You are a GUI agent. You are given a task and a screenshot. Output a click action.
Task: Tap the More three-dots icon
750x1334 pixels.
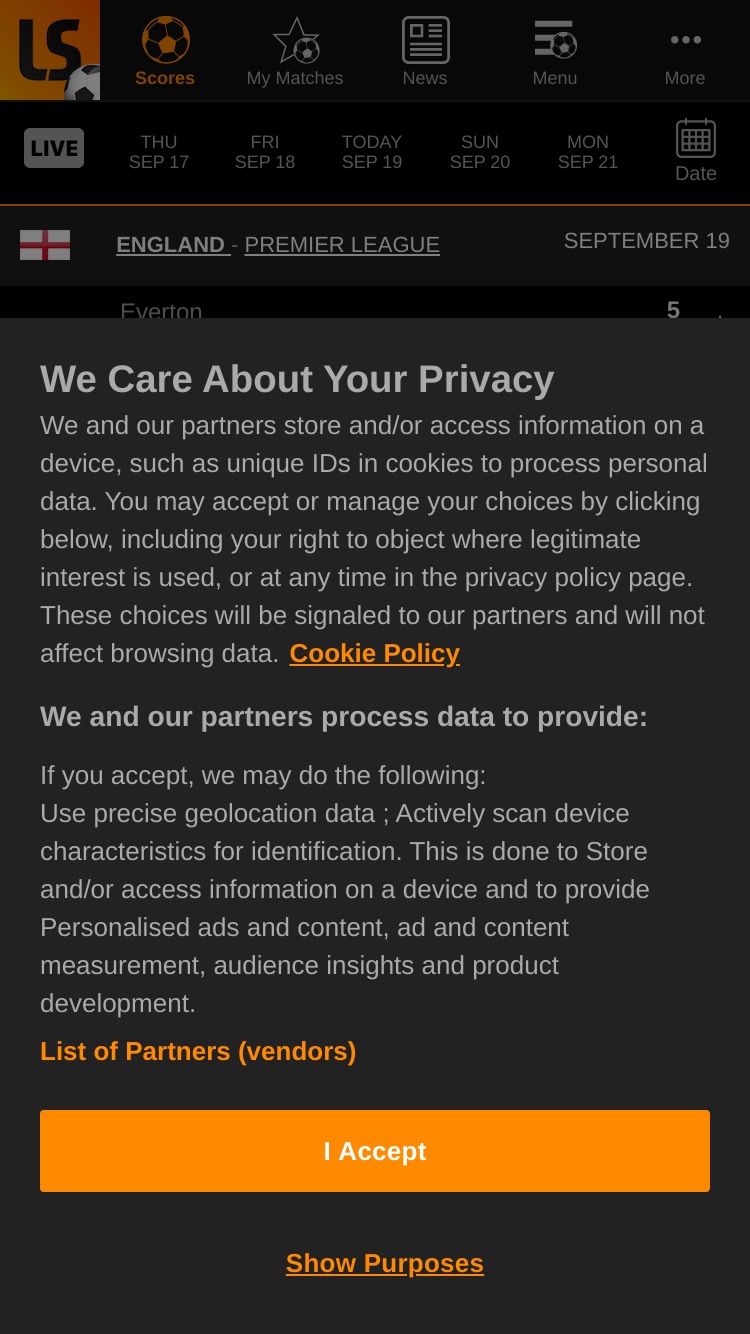(685, 40)
